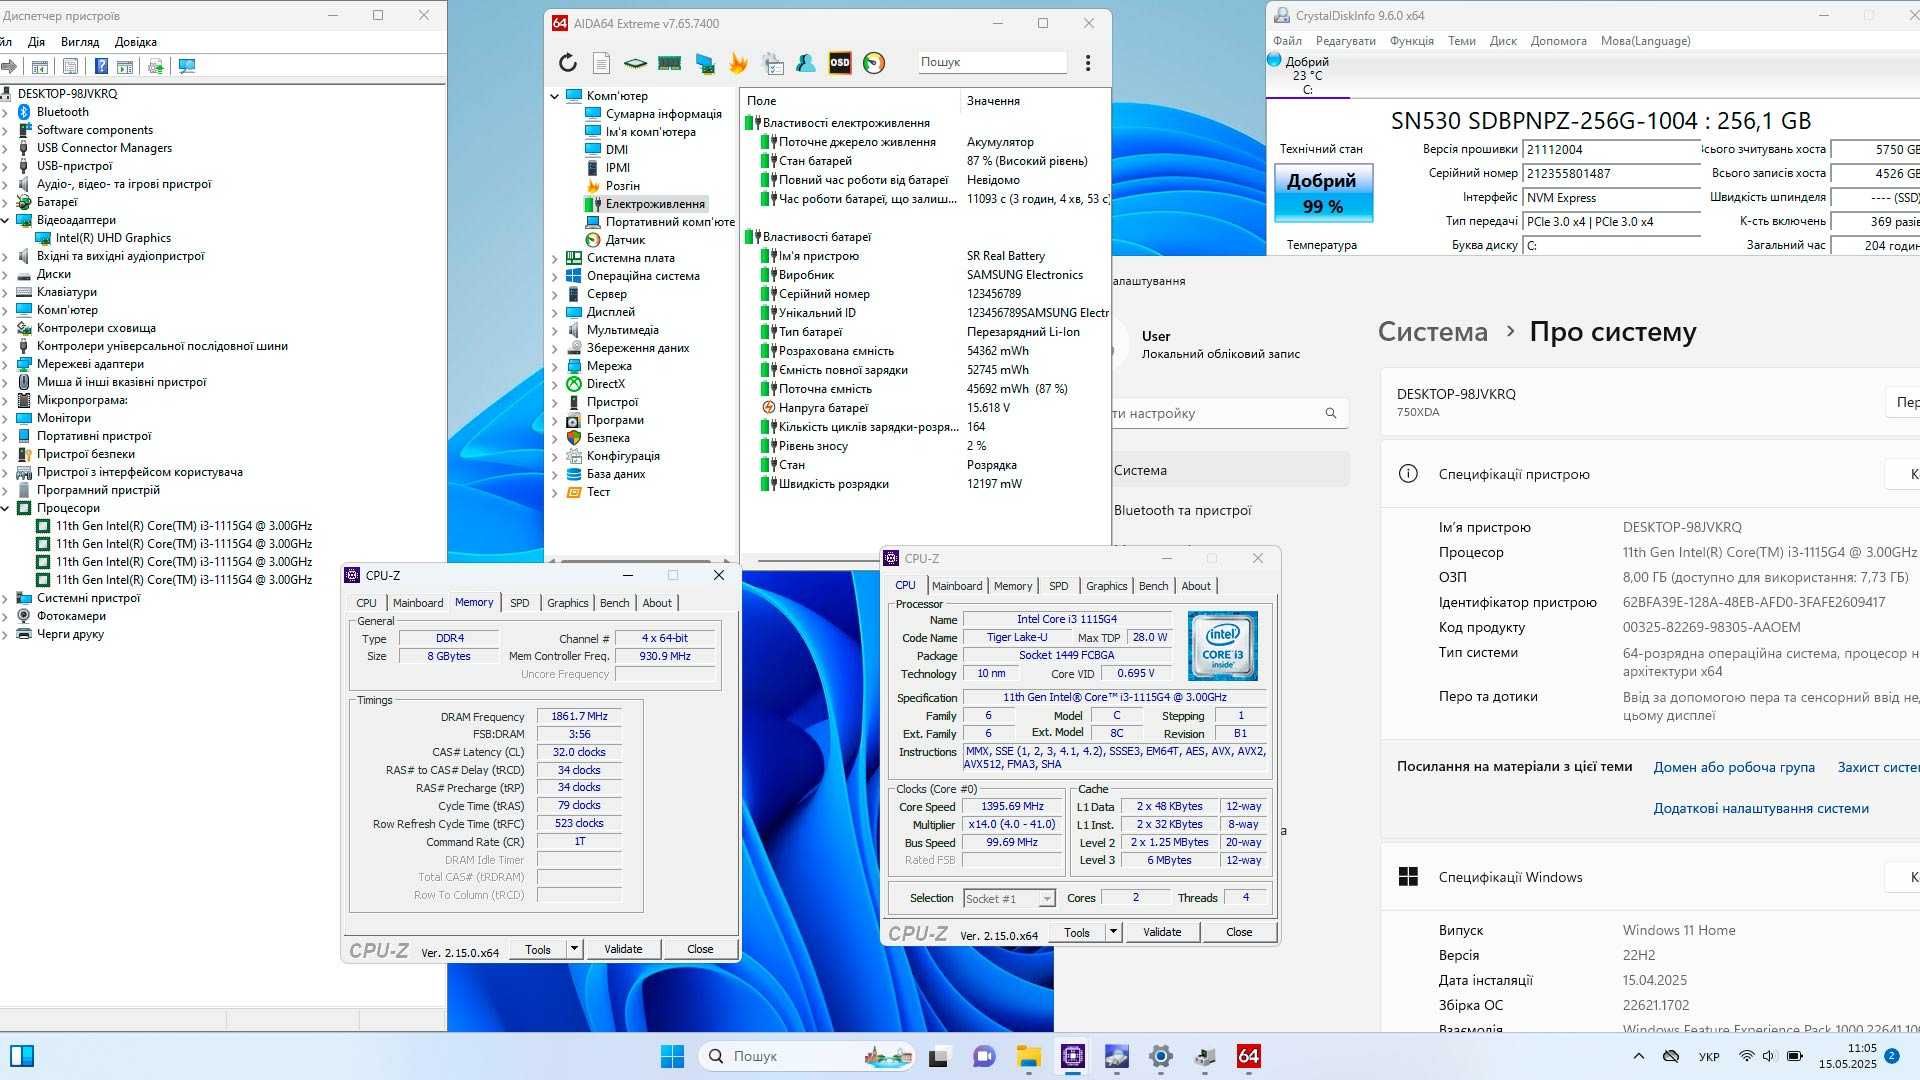Click the AIDA64 motherboard chip toolbar icon

[635, 63]
